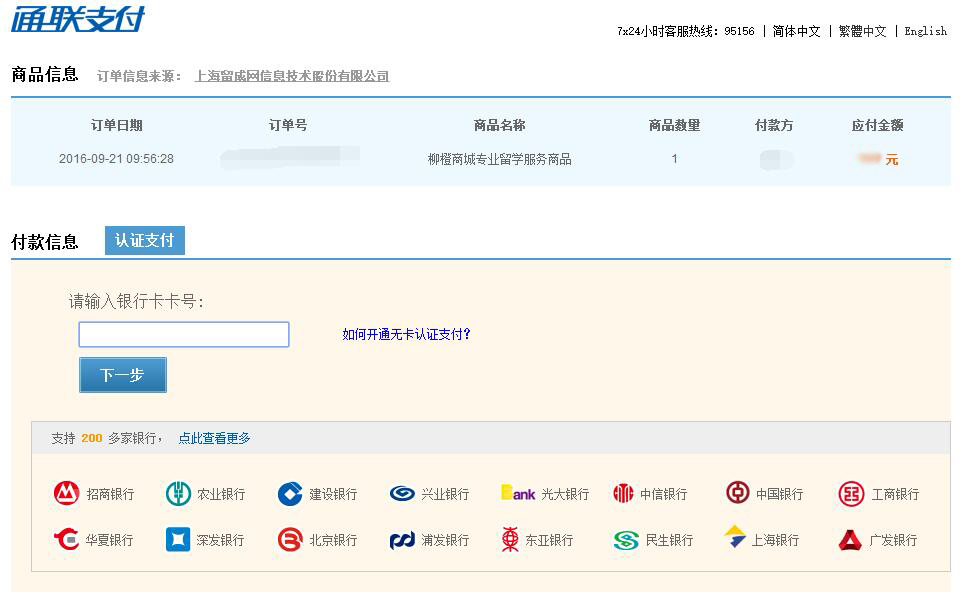Select the 工商银行 logo icon
This screenshot has width=964, height=601.
[x=851, y=493]
